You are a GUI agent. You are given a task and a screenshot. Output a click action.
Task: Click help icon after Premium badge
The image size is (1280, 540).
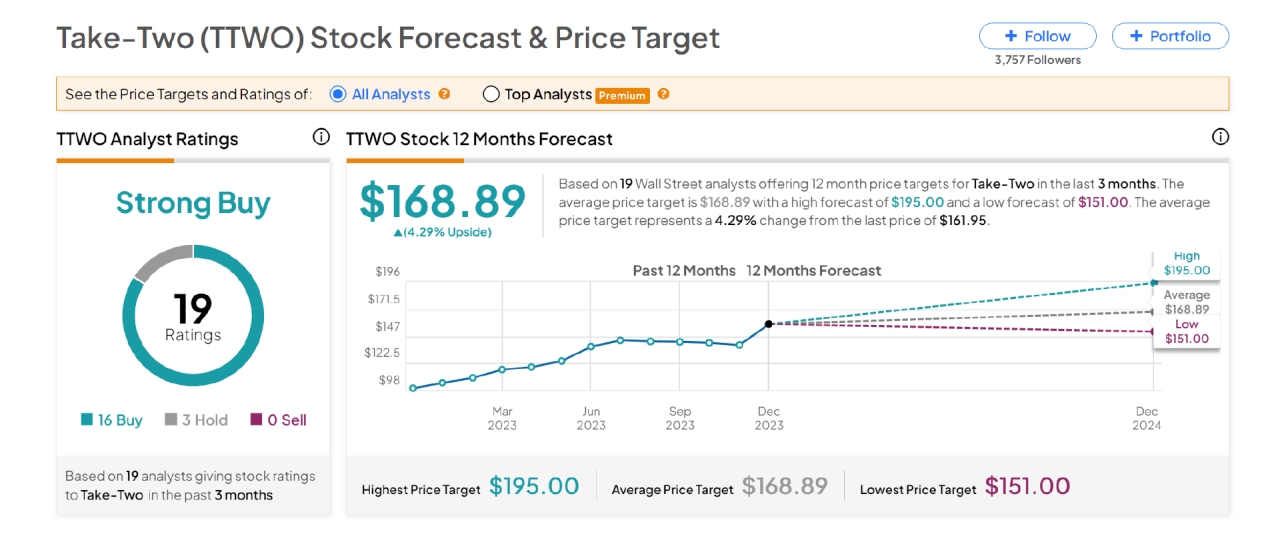pos(663,94)
